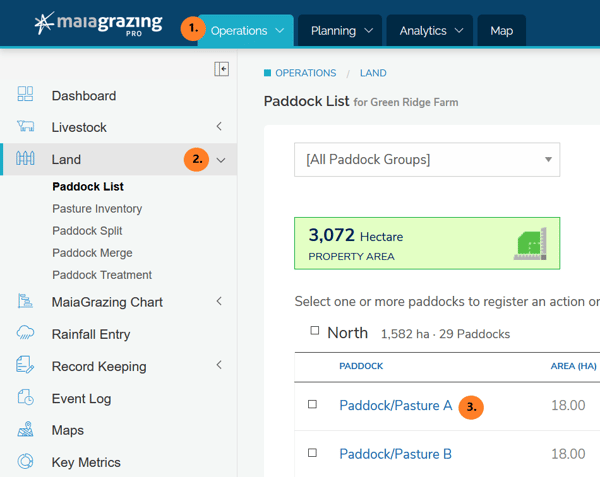The image size is (600, 477).
Task: Expand the Livestock submenu chevron
Action: (219, 127)
